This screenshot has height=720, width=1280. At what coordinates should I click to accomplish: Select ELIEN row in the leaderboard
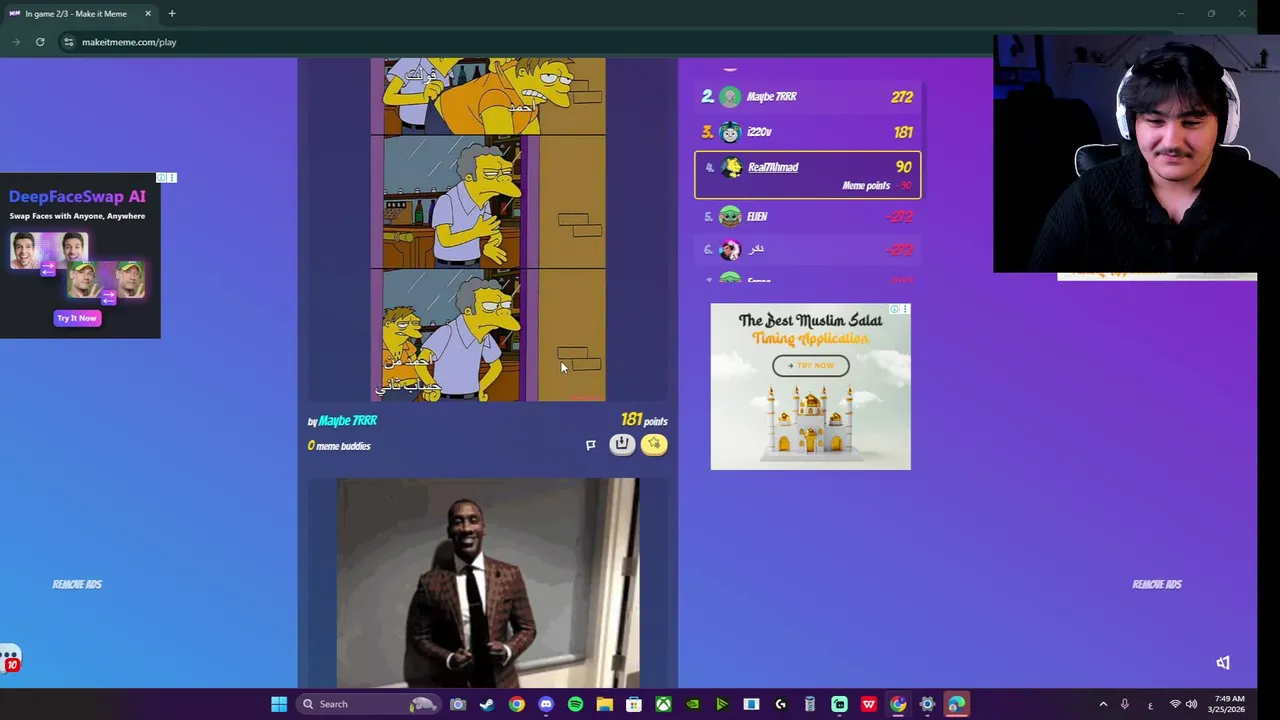[807, 216]
